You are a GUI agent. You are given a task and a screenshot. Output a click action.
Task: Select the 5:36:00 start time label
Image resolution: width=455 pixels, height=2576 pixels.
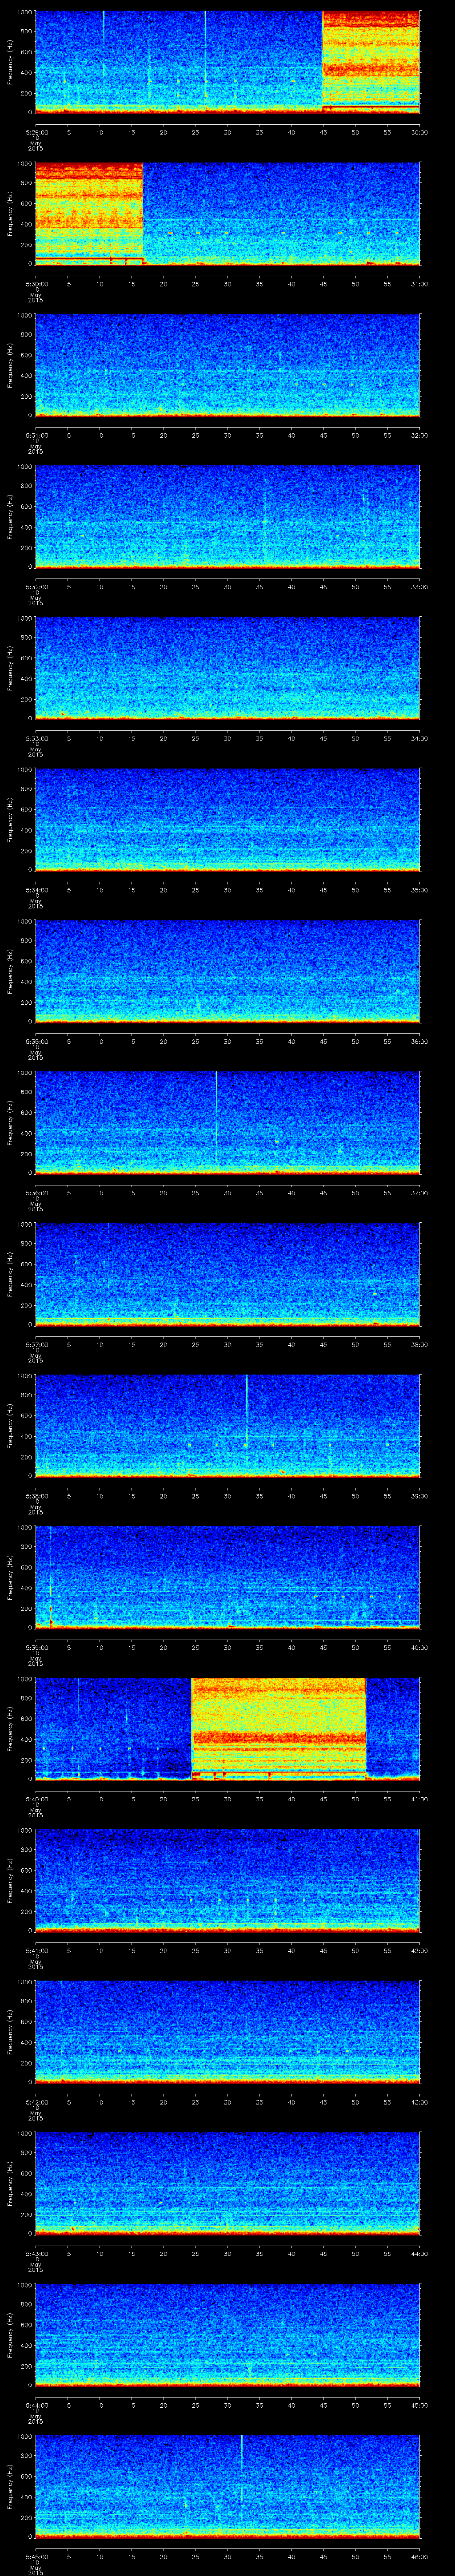(36, 1193)
